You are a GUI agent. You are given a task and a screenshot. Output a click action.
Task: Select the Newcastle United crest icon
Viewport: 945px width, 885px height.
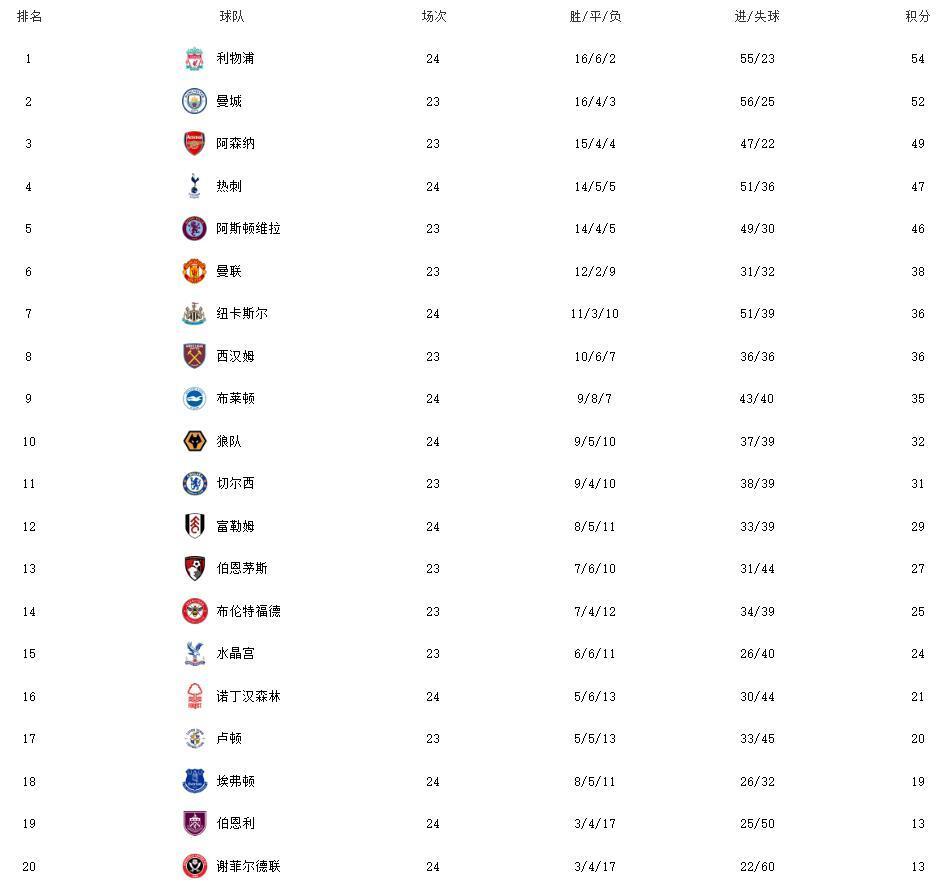pos(194,314)
